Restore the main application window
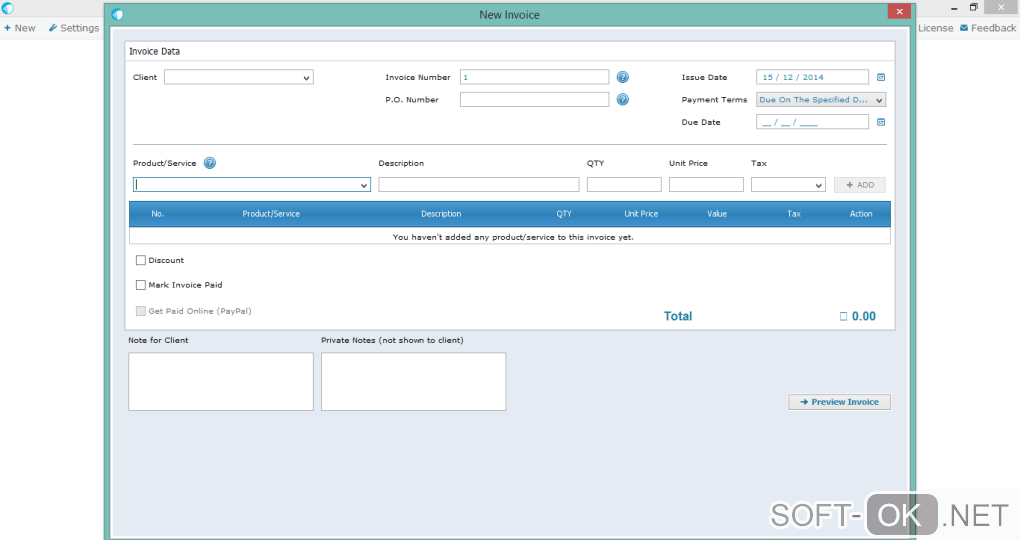This screenshot has height=540, width=1020. pos(974,8)
